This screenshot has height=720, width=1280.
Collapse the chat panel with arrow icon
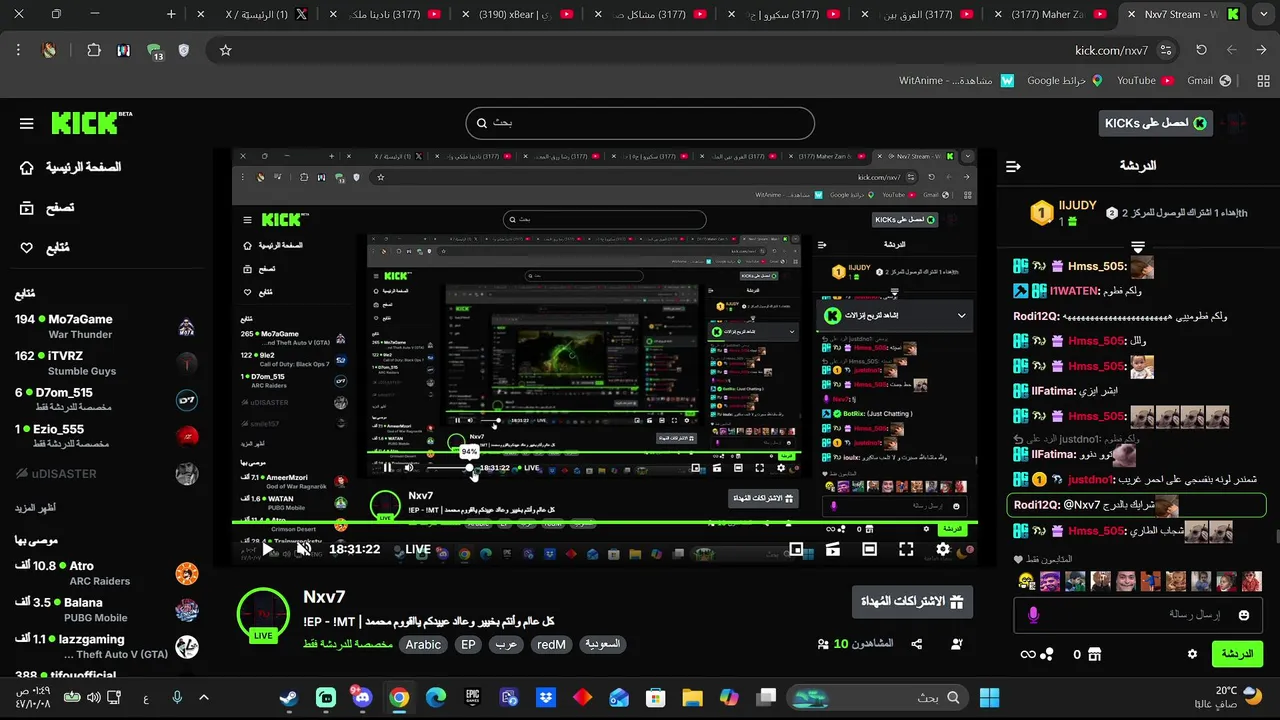coord(1013,166)
